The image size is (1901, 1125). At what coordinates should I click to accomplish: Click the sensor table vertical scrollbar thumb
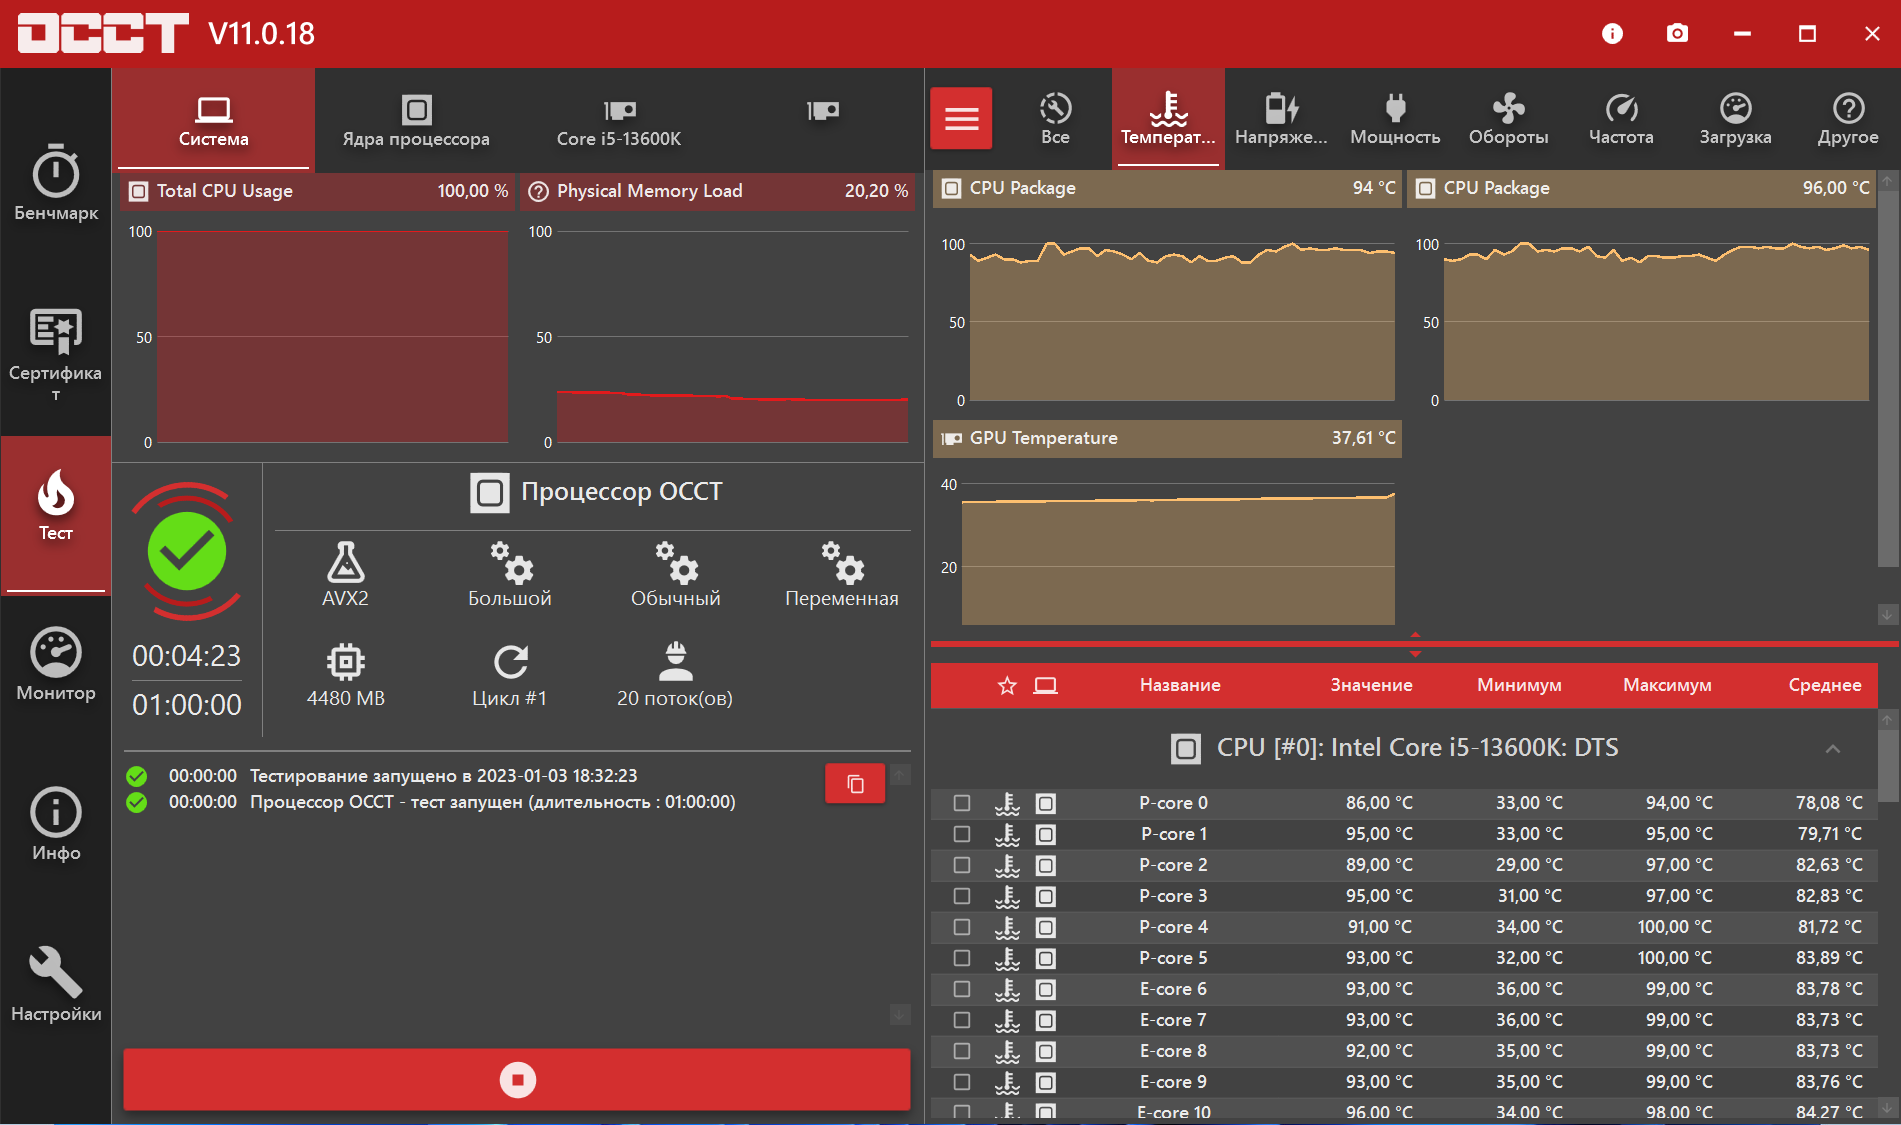(x=1888, y=767)
